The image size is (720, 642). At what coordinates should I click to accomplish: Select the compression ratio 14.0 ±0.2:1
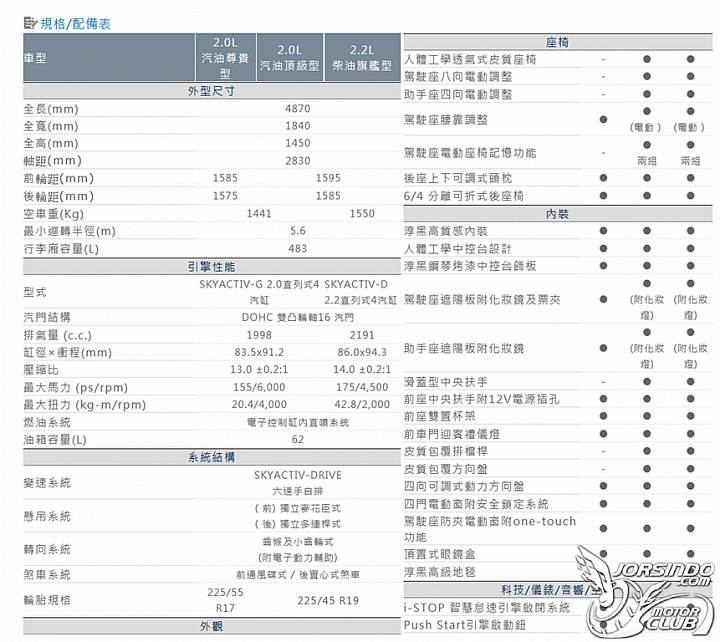tap(362, 370)
